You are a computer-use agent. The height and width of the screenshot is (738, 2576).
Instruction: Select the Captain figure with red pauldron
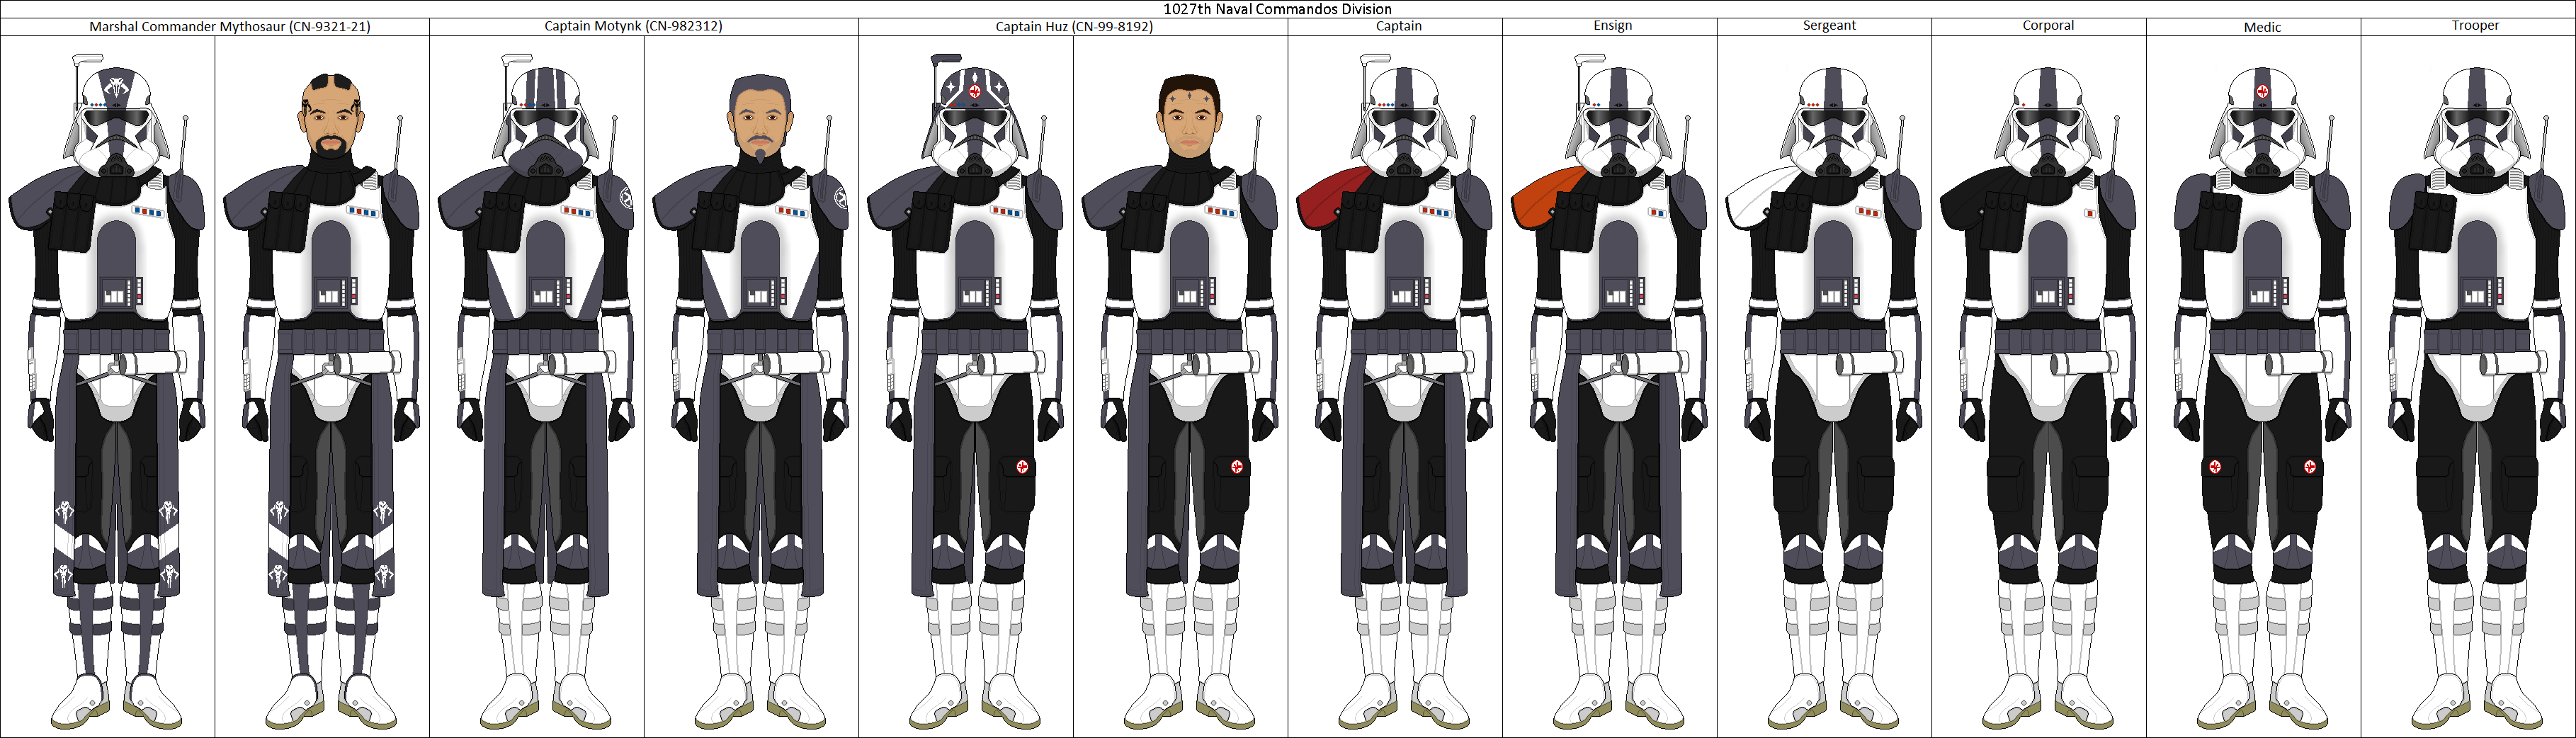point(1395,392)
